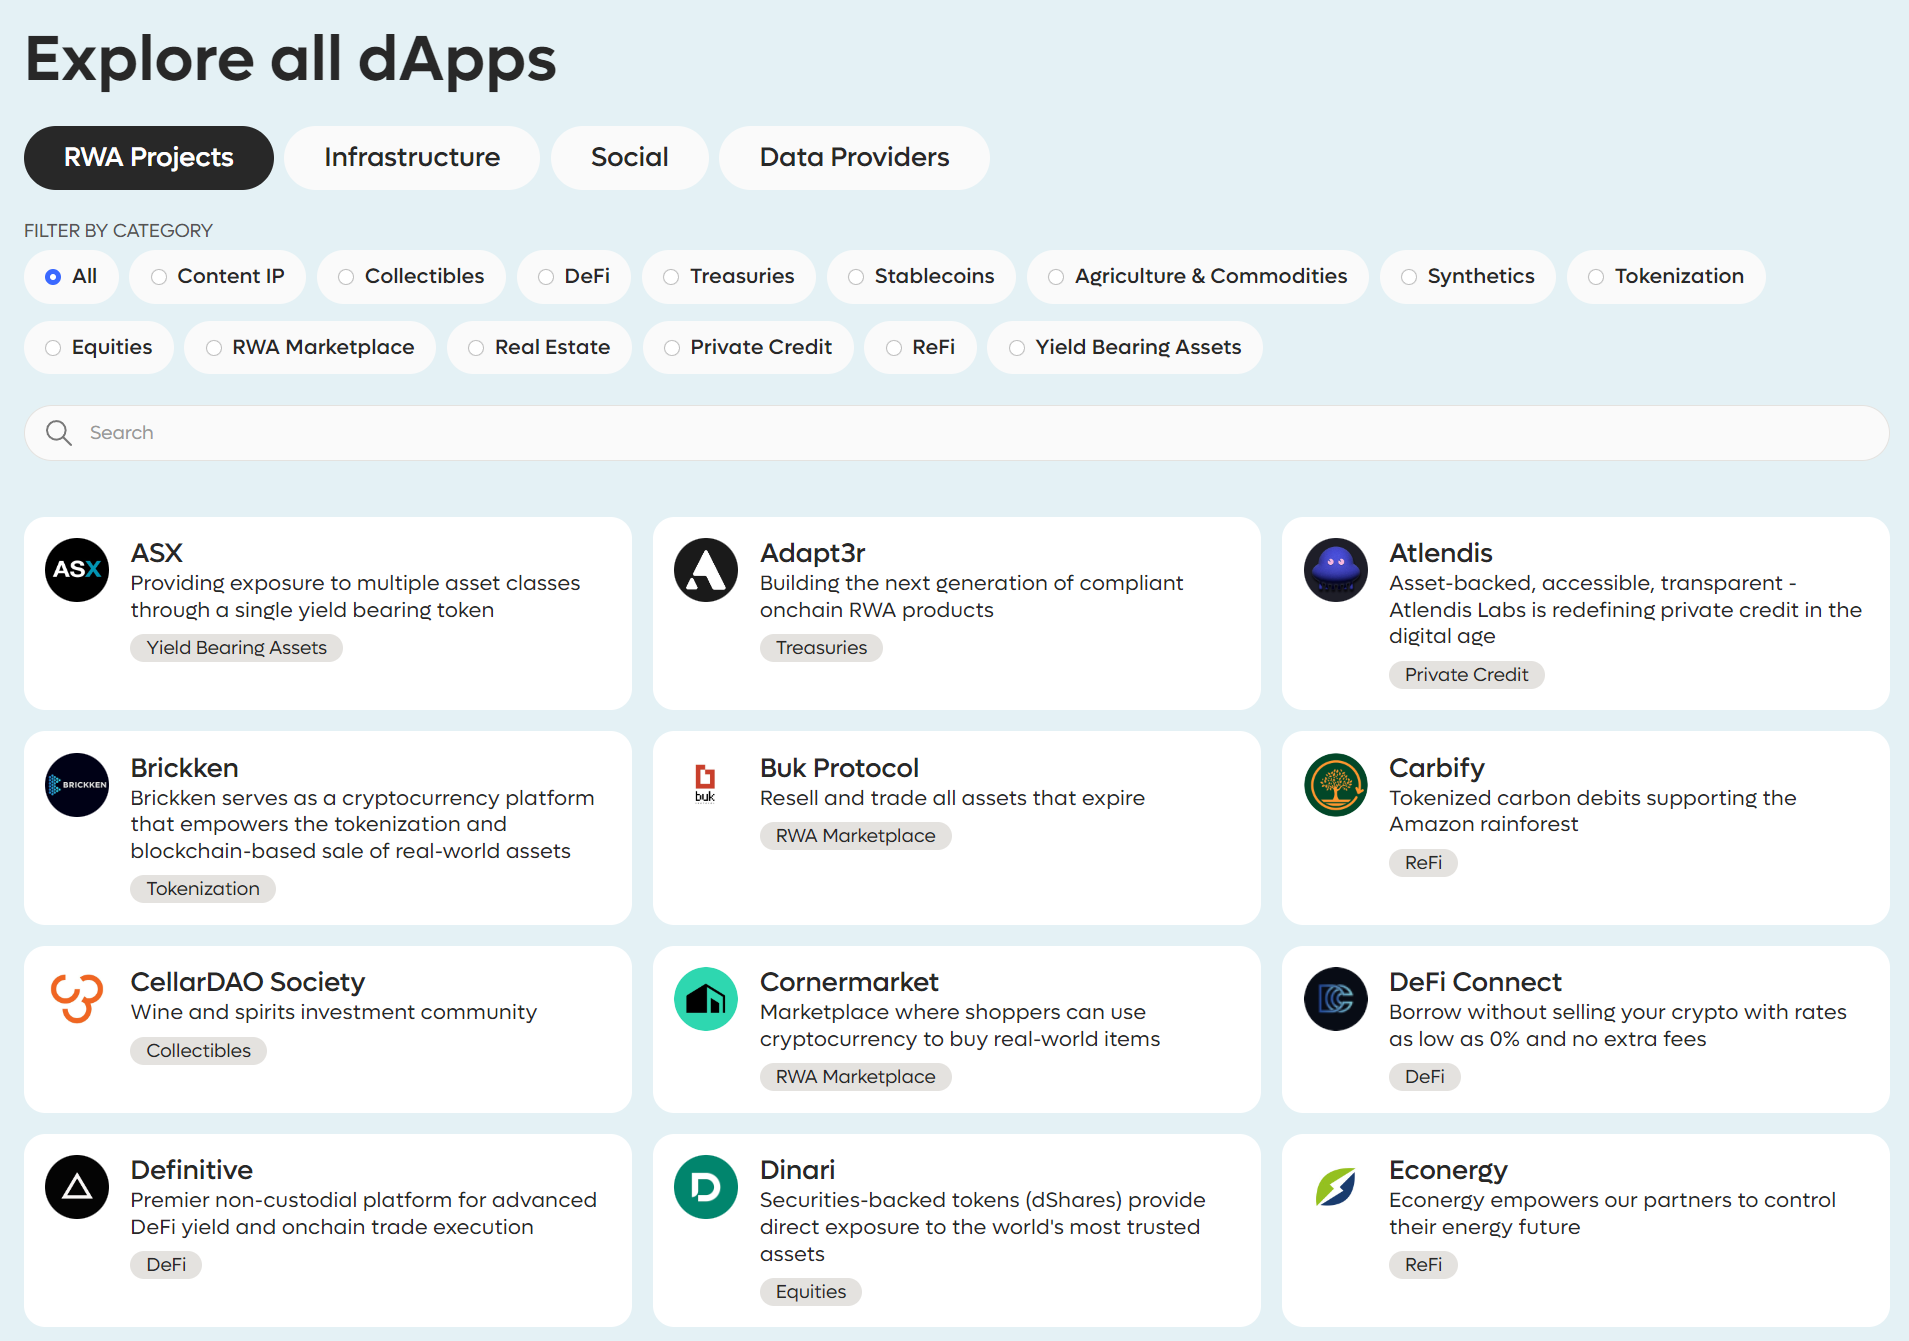
Task: Click the ASX logo icon
Action: point(77,570)
